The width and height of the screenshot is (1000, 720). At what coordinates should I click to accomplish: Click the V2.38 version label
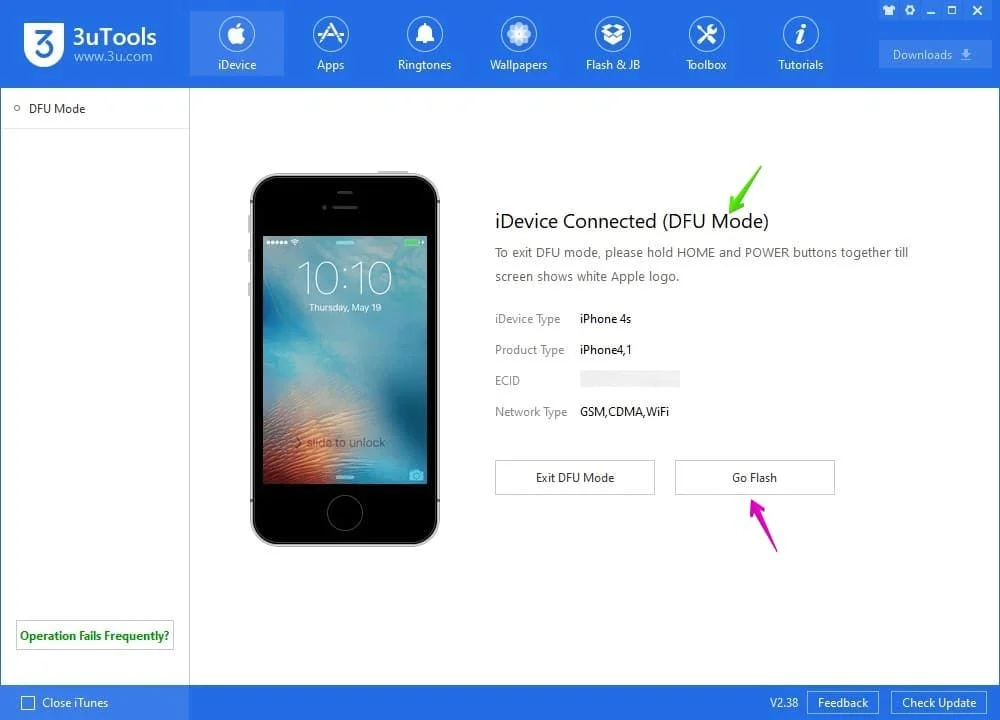click(784, 703)
